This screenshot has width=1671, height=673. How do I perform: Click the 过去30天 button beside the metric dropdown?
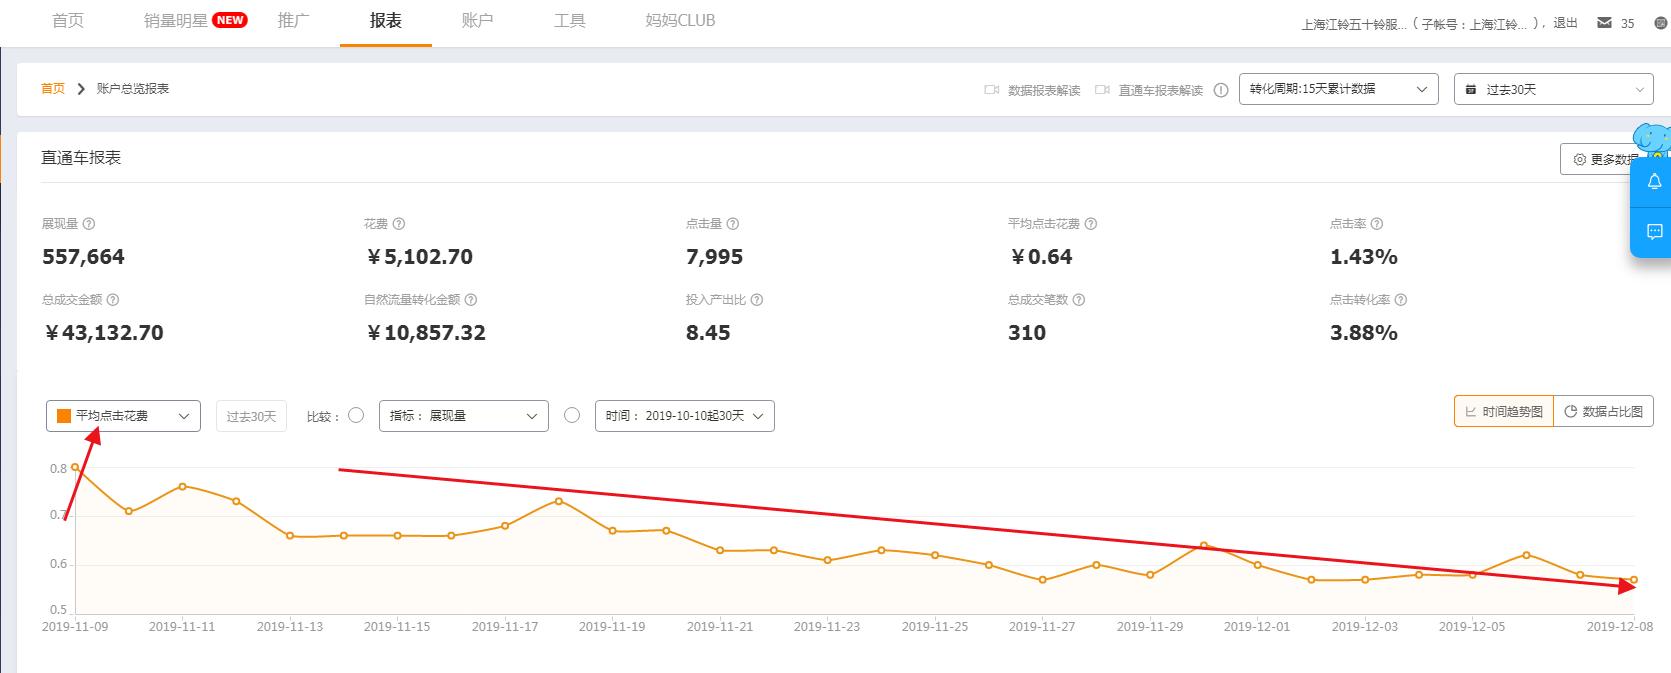(251, 416)
